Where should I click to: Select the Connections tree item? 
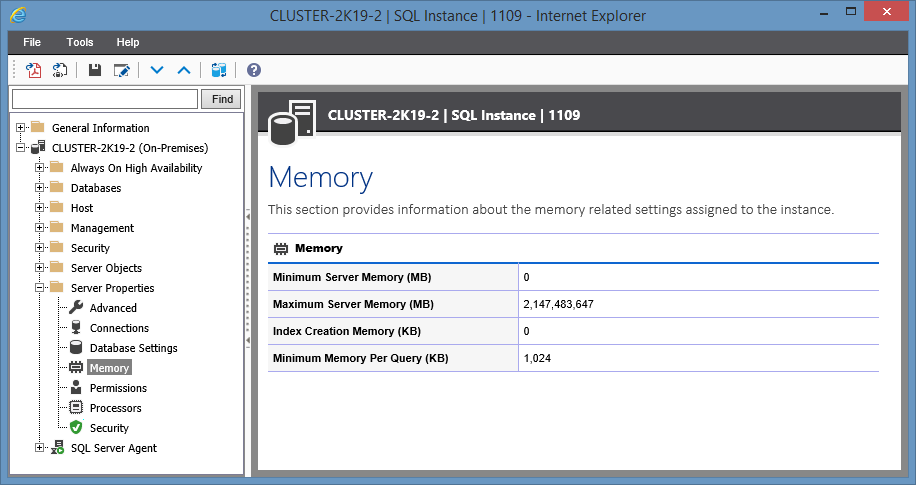[x=119, y=328]
